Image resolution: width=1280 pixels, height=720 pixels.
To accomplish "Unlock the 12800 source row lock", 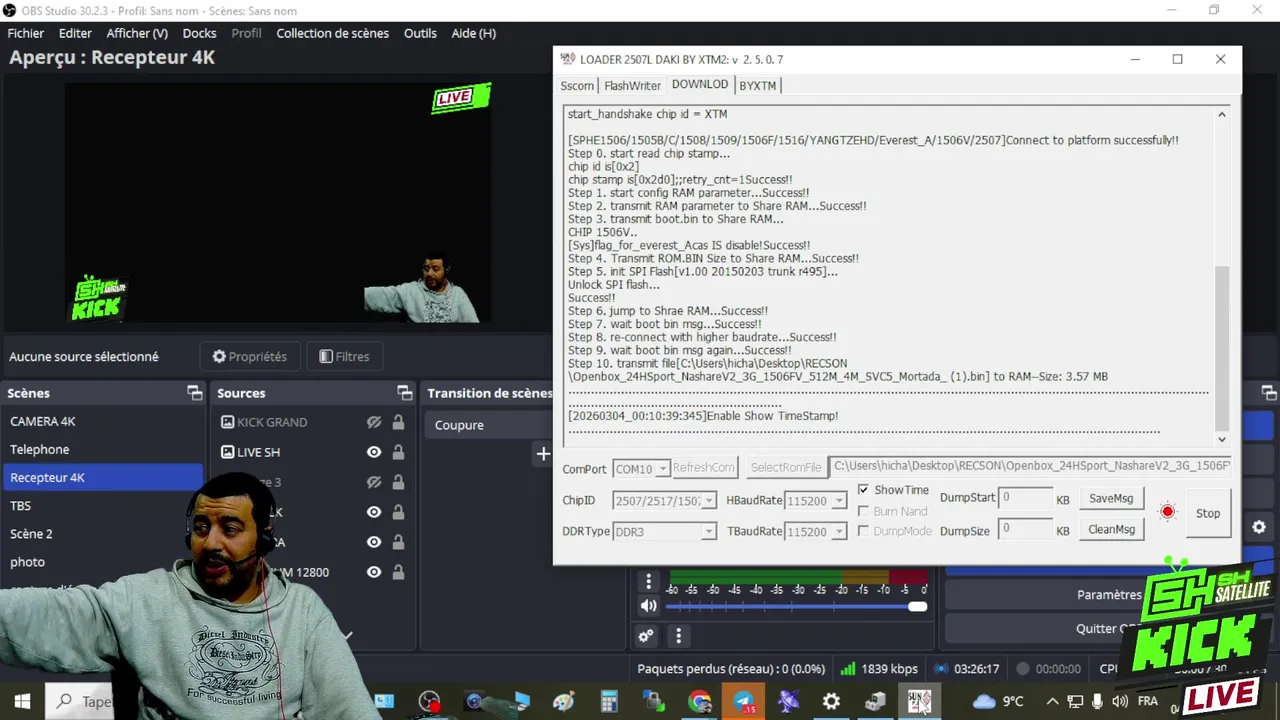I will point(398,572).
